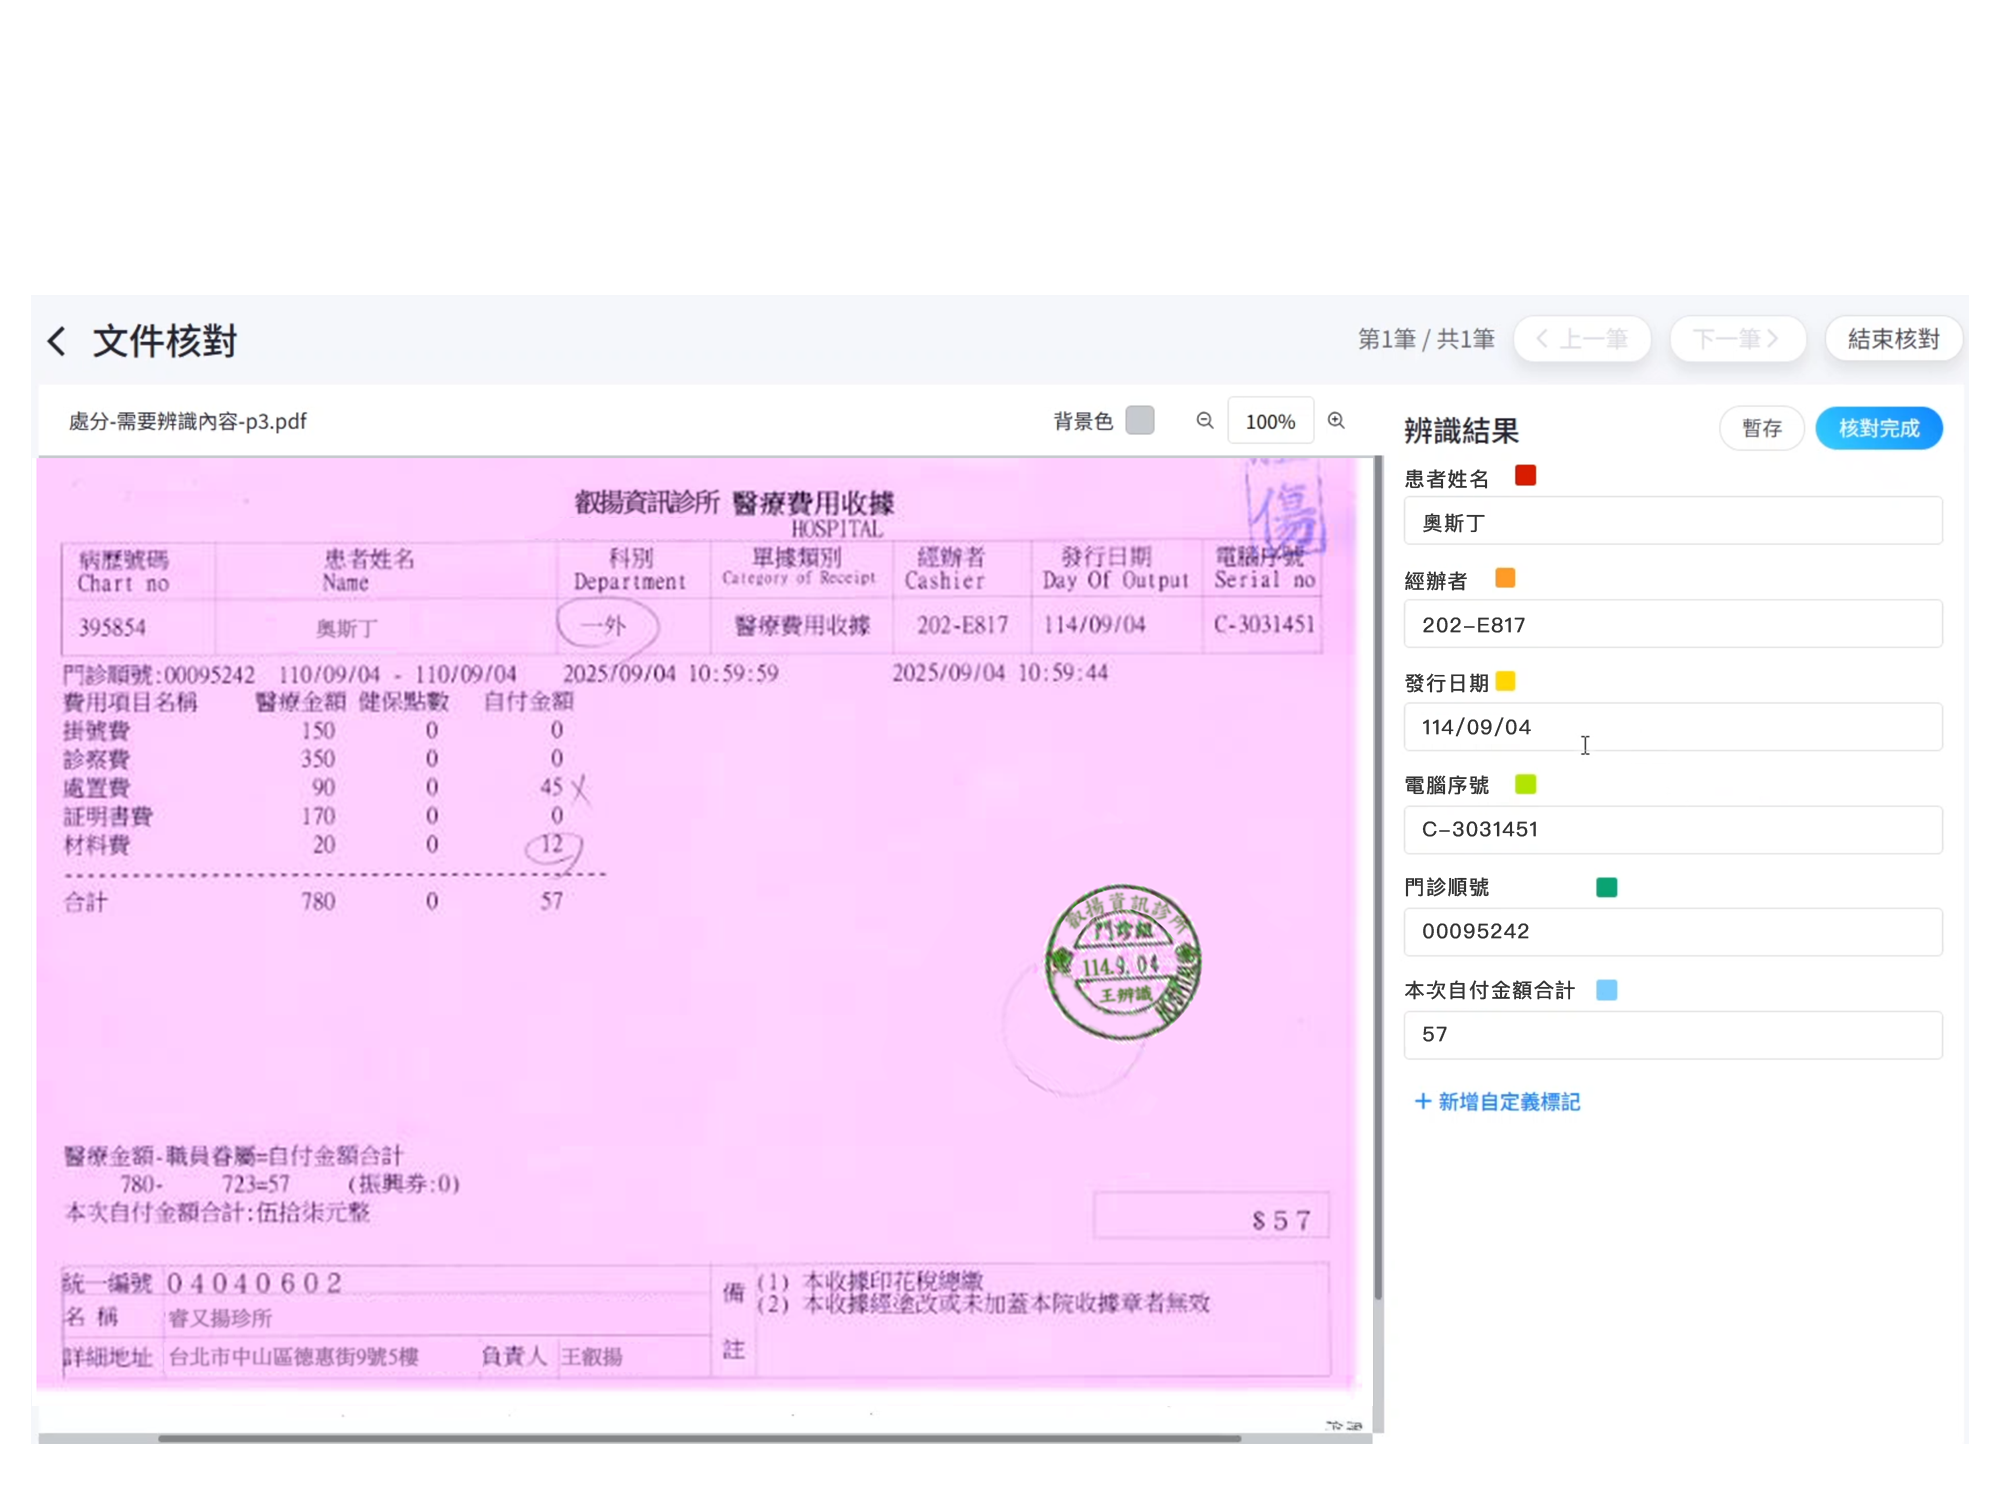The image size is (2000, 1500).
Task: Click the gray 背景色 color swatch
Action: tap(1140, 420)
